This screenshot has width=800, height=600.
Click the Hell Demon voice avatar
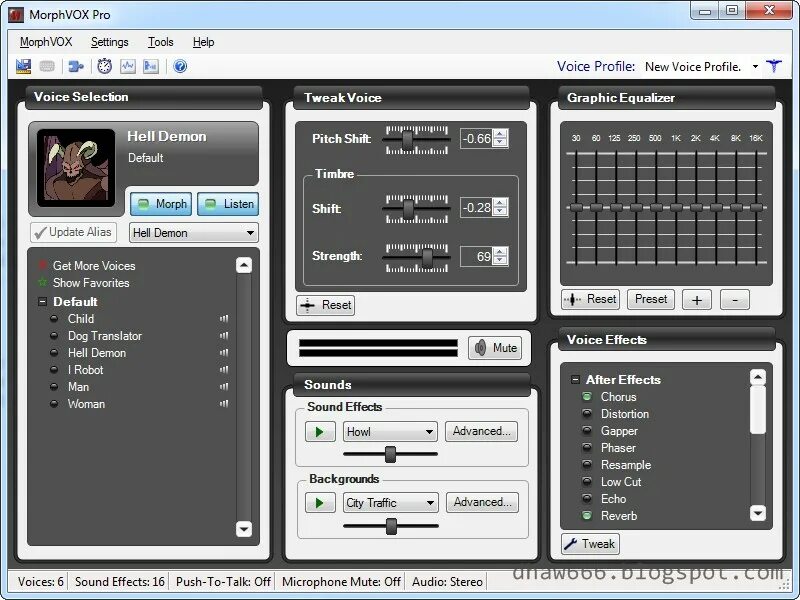pos(76,168)
